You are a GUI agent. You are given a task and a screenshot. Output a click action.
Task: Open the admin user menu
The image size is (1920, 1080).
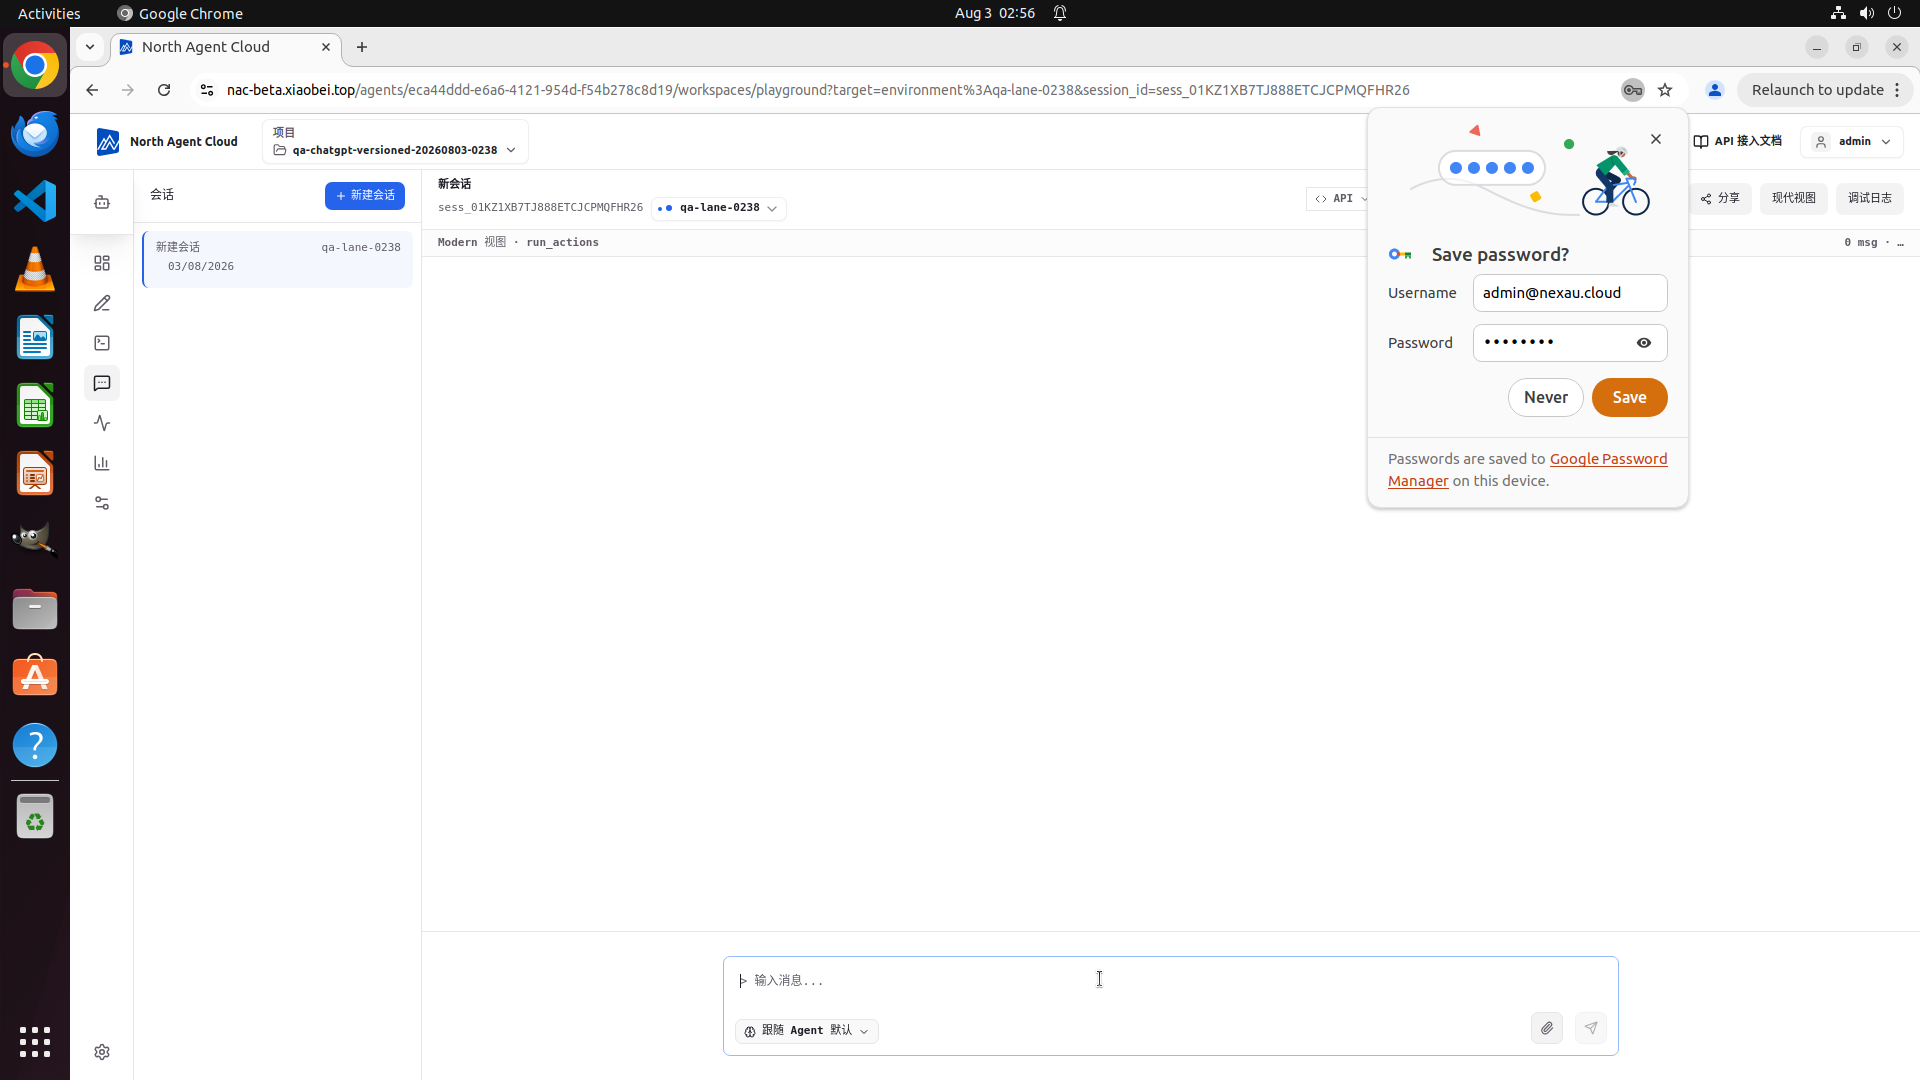(1852, 141)
